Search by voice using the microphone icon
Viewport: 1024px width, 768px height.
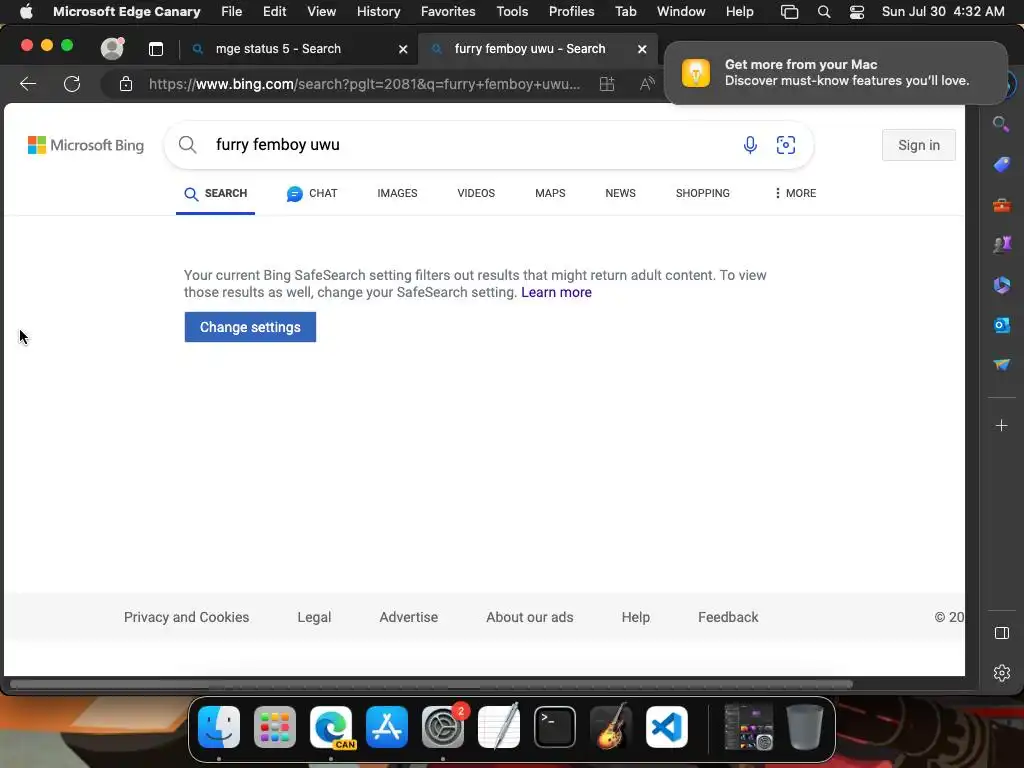coord(750,144)
